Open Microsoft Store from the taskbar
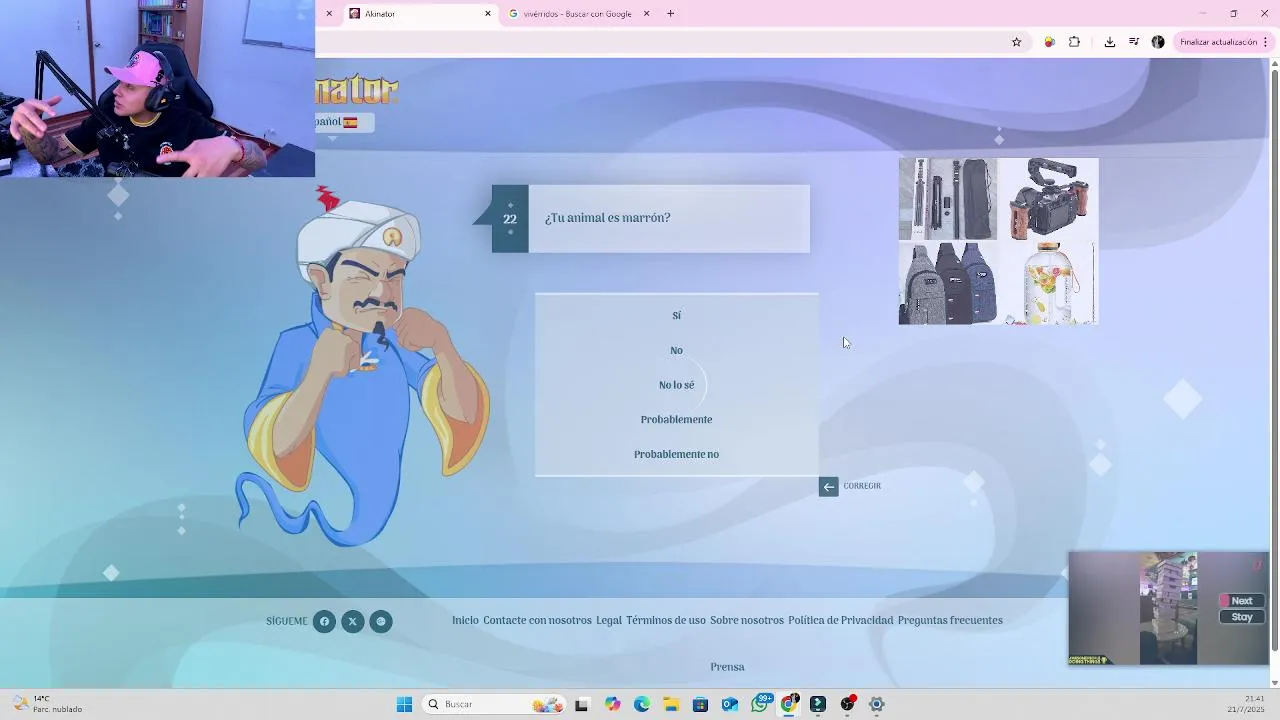 (700, 704)
